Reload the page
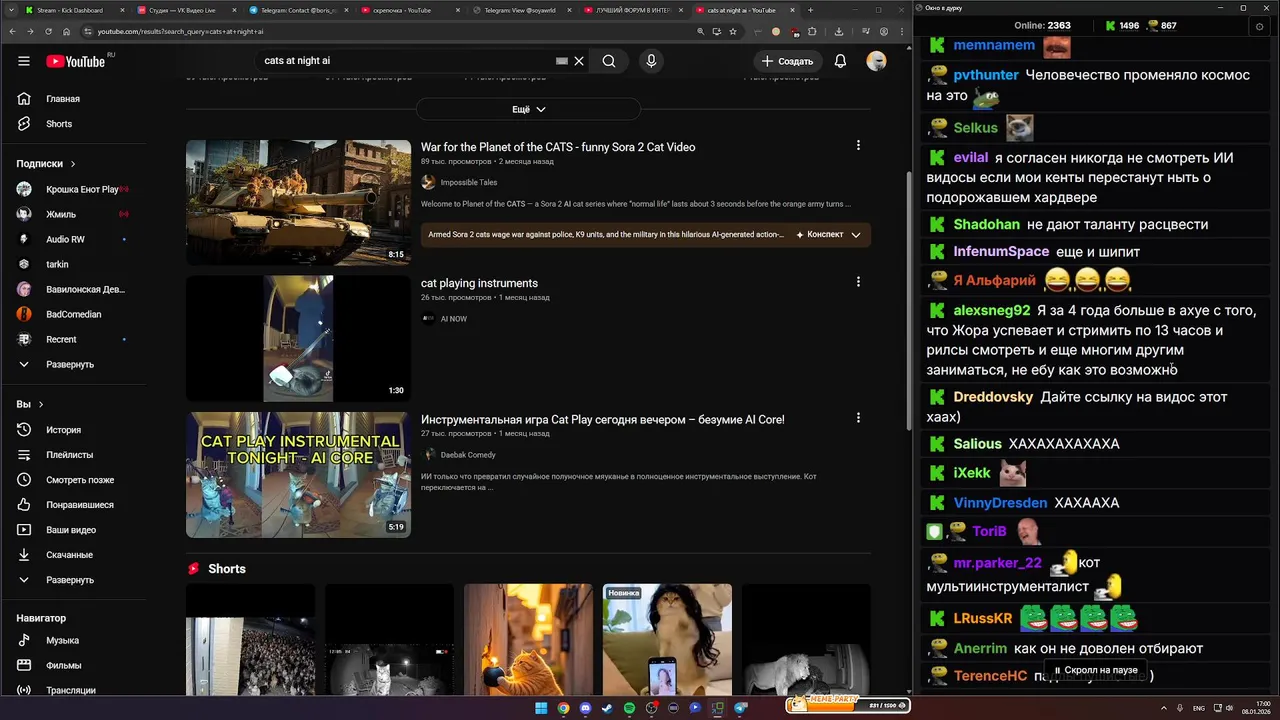This screenshot has width=1280, height=720. tap(48, 32)
